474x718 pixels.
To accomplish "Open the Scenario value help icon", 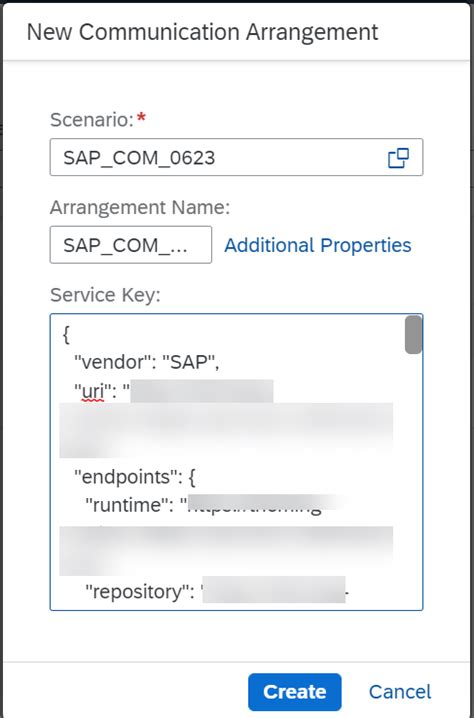I will pyautogui.click(x=398, y=158).
